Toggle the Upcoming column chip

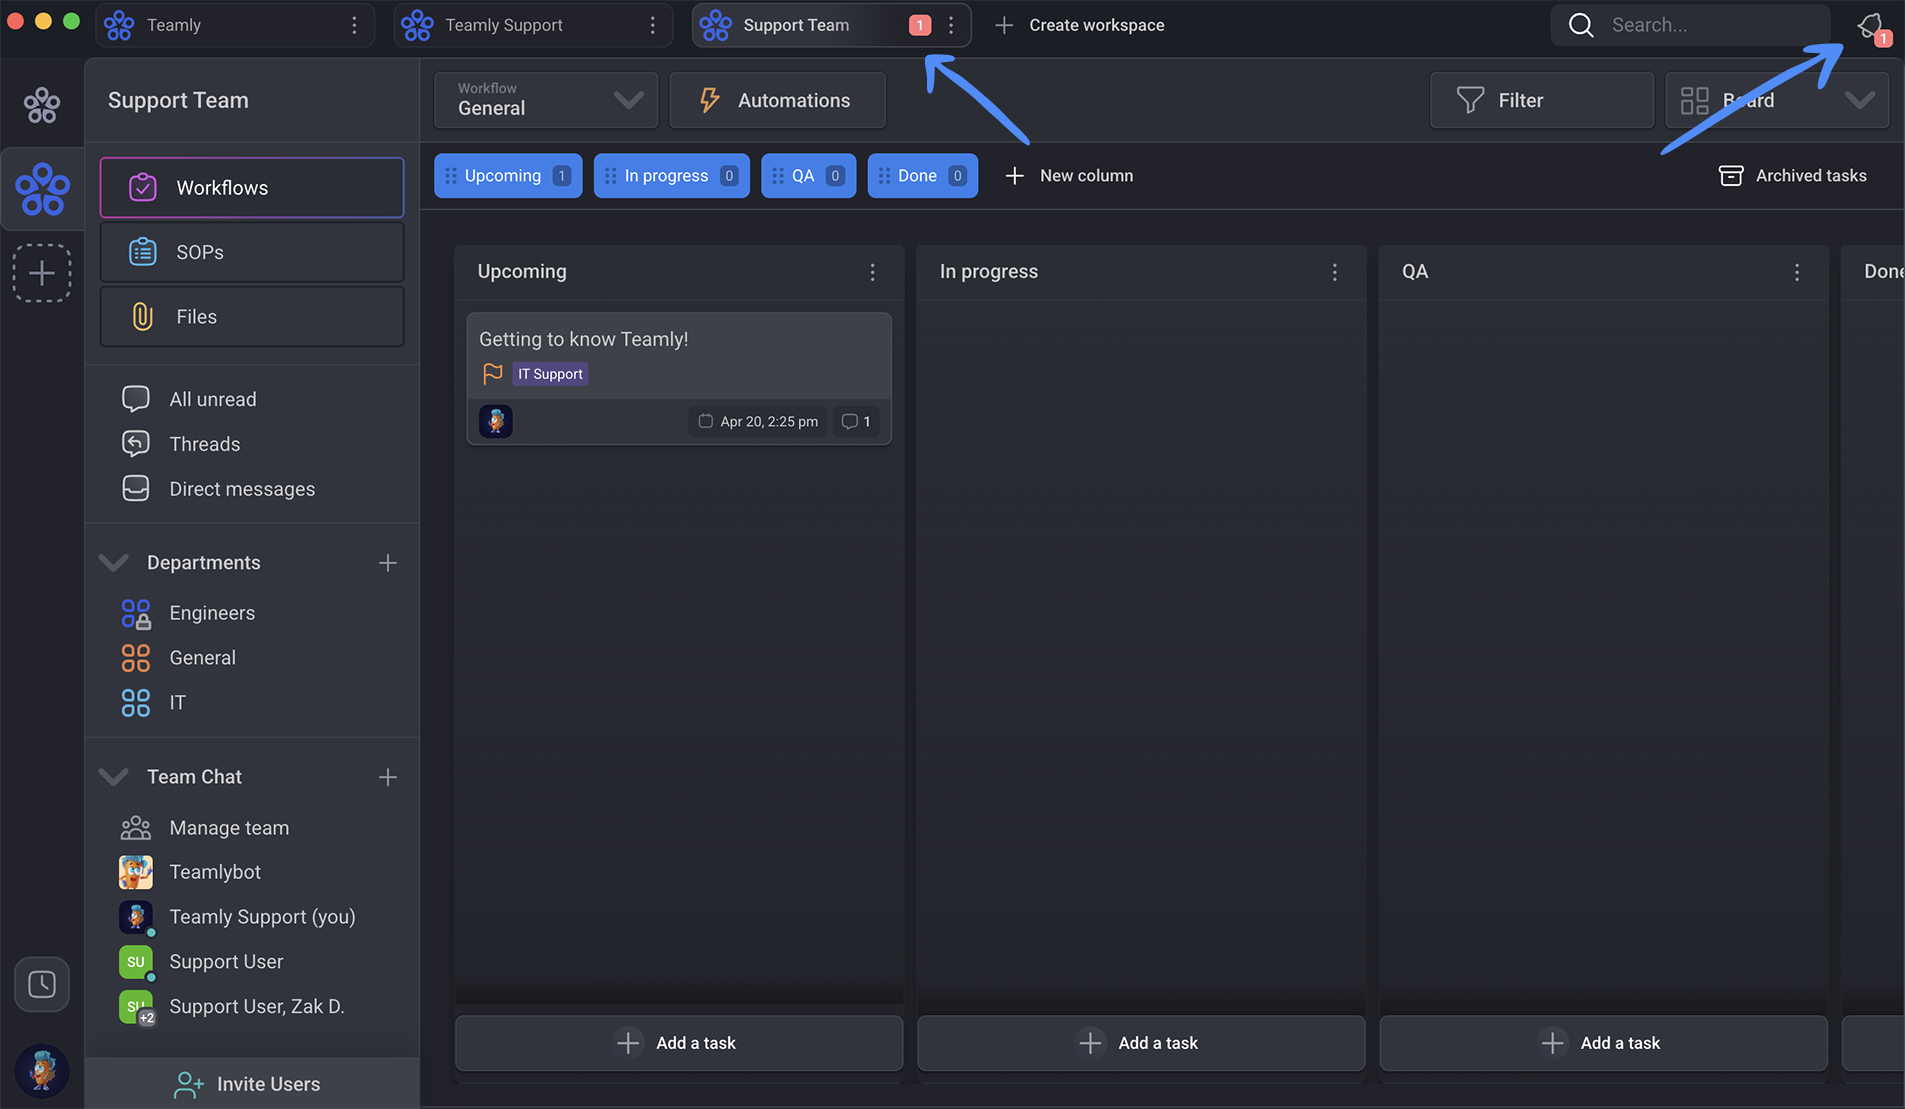click(508, 176)
